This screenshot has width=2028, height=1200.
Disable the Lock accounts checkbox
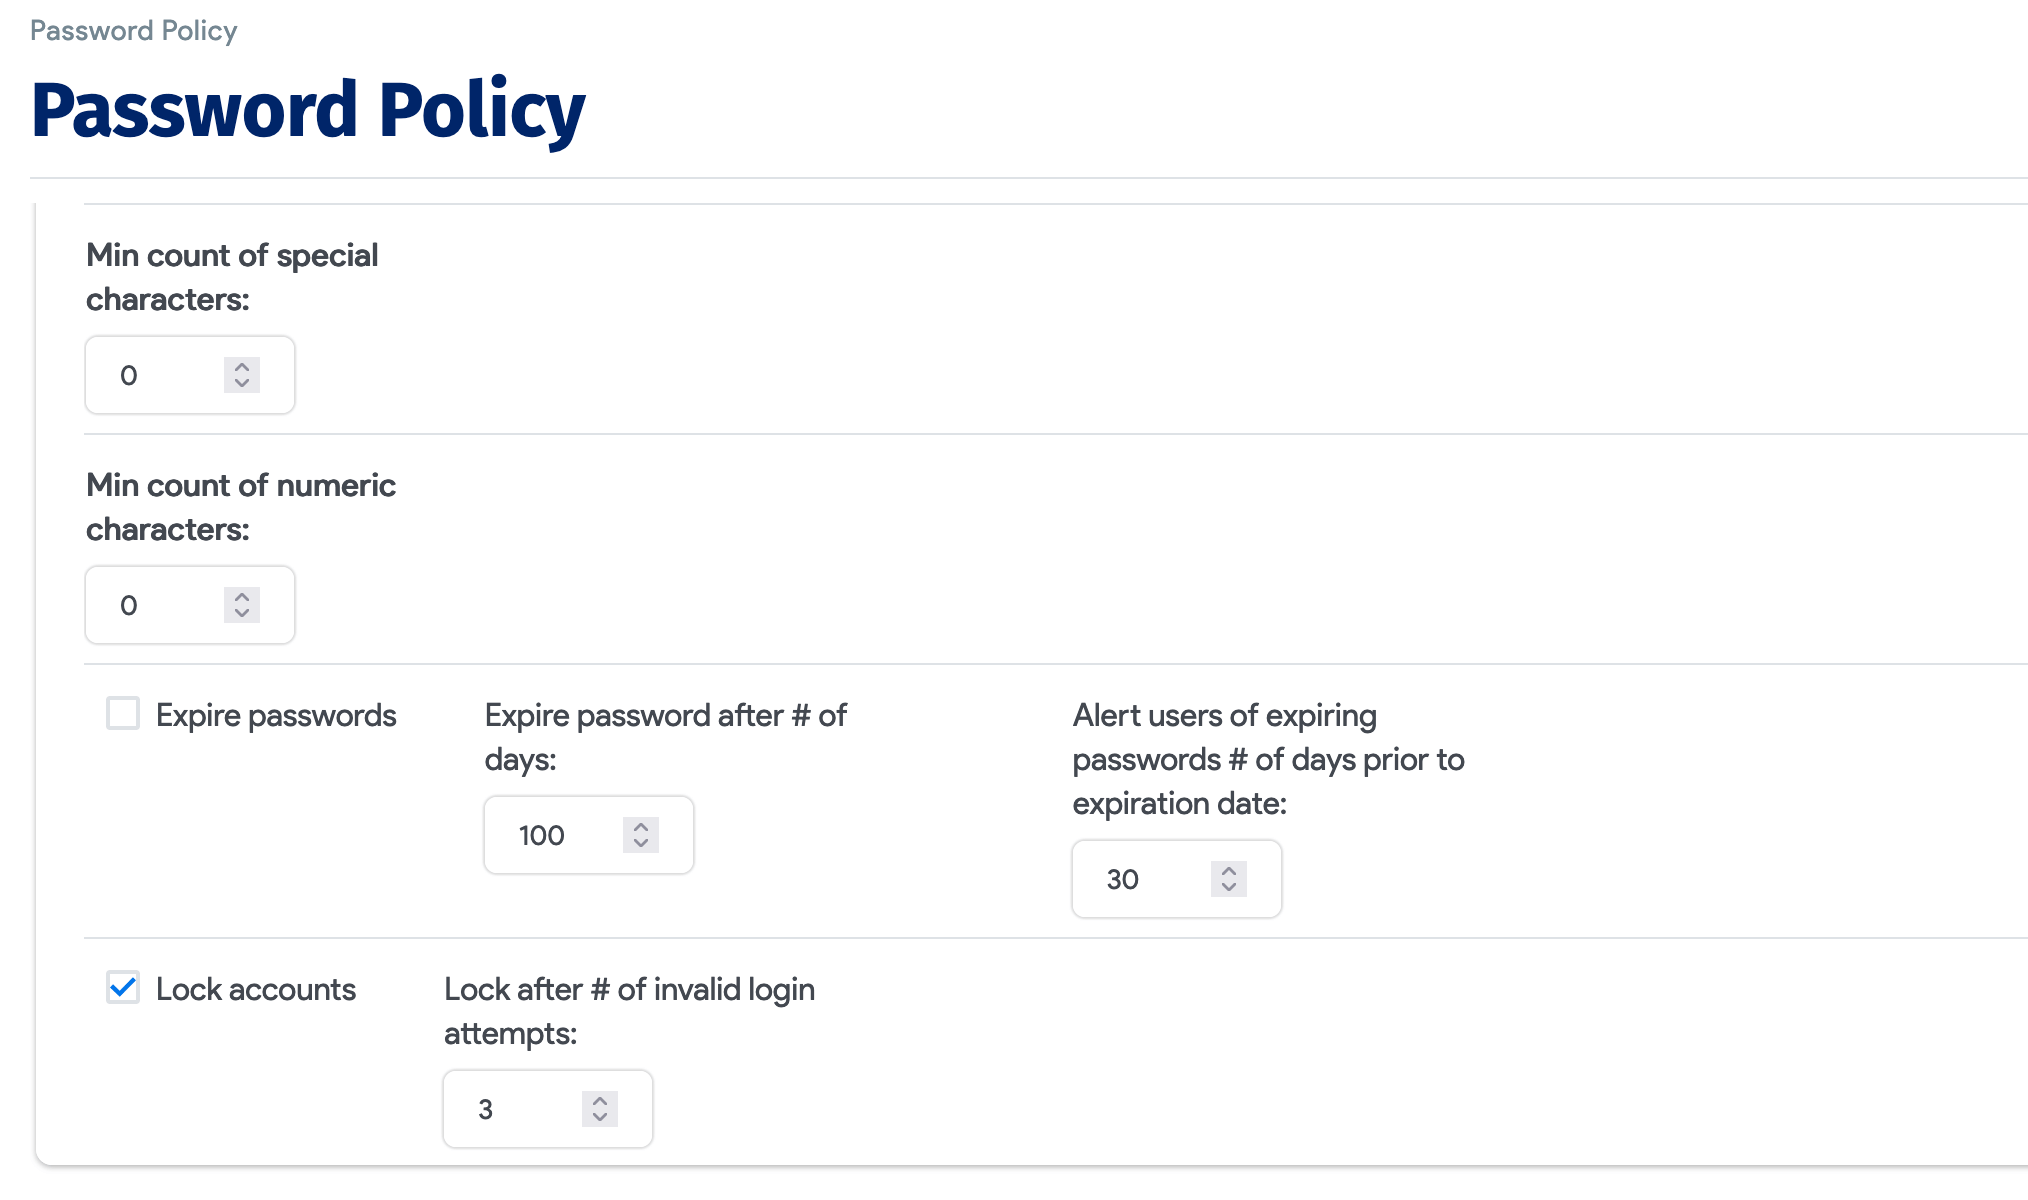click(123, 988)
